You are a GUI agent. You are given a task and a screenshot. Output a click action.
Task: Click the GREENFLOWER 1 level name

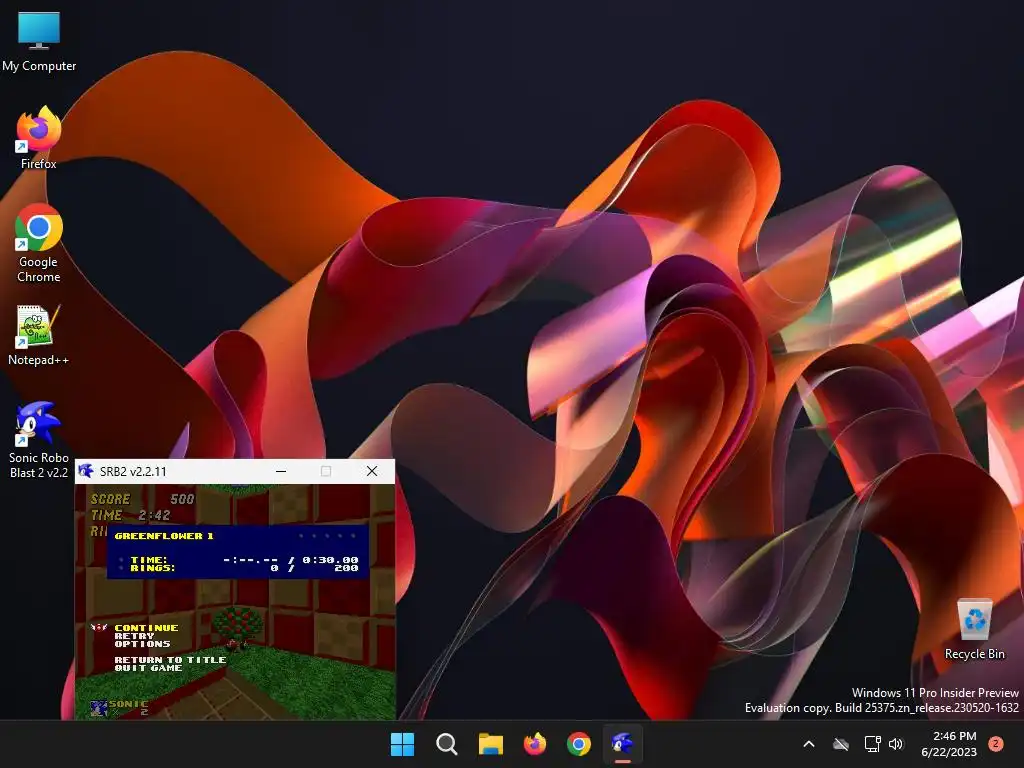tap(164, 536)
